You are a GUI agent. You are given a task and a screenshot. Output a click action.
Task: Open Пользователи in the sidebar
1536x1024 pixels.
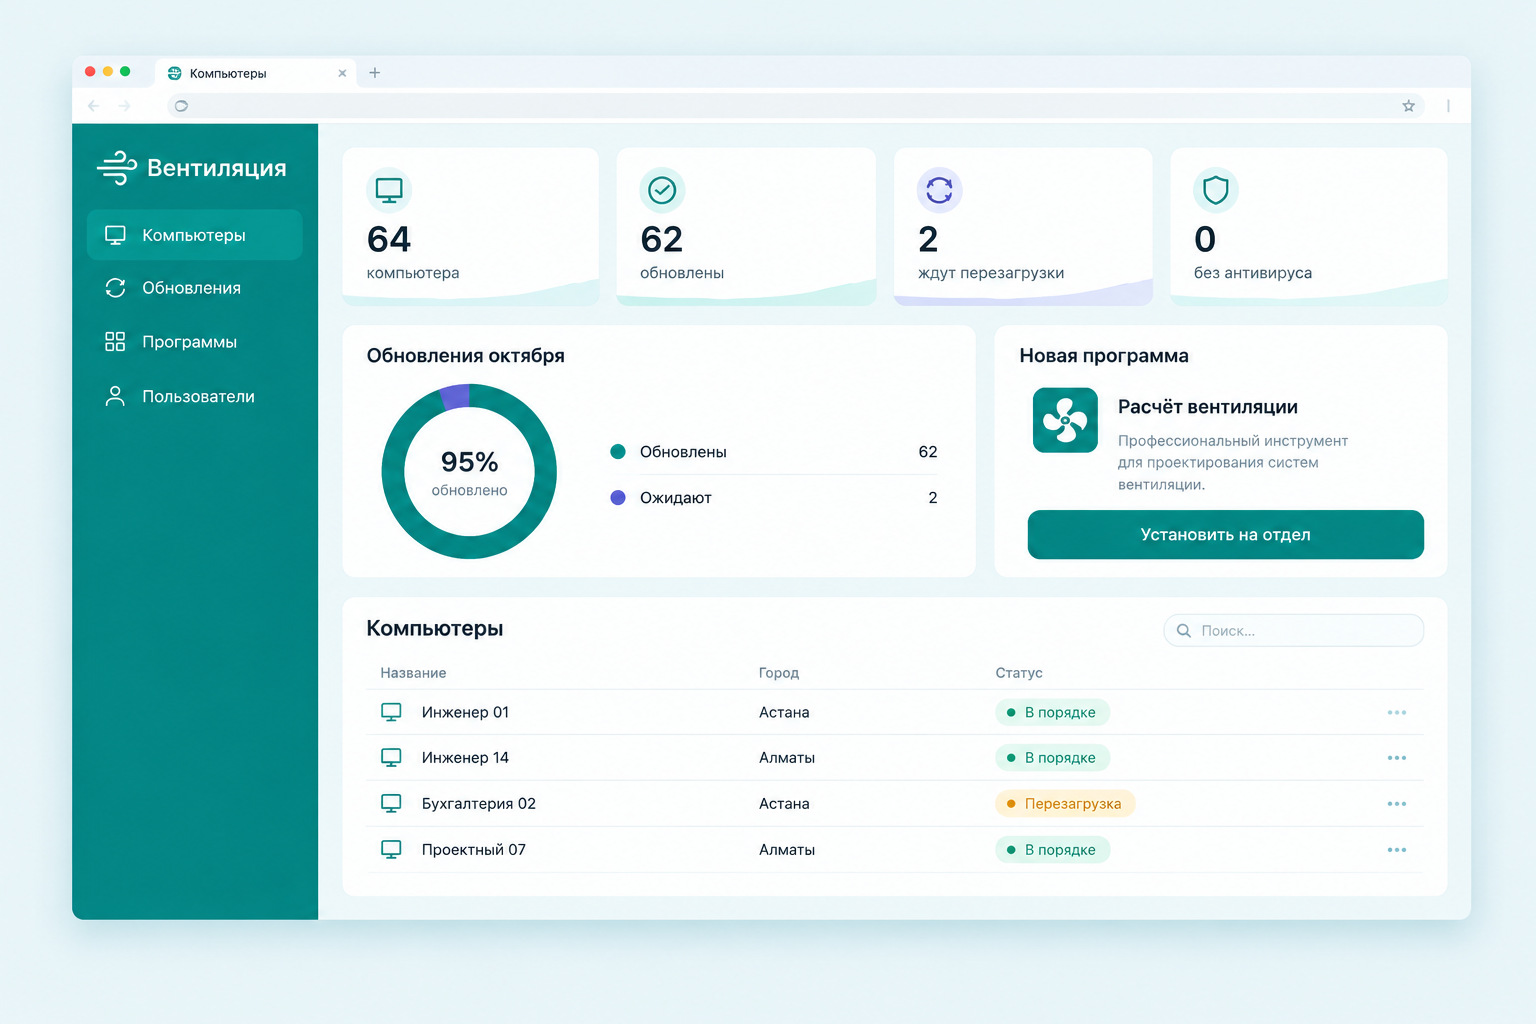point(194,397)
